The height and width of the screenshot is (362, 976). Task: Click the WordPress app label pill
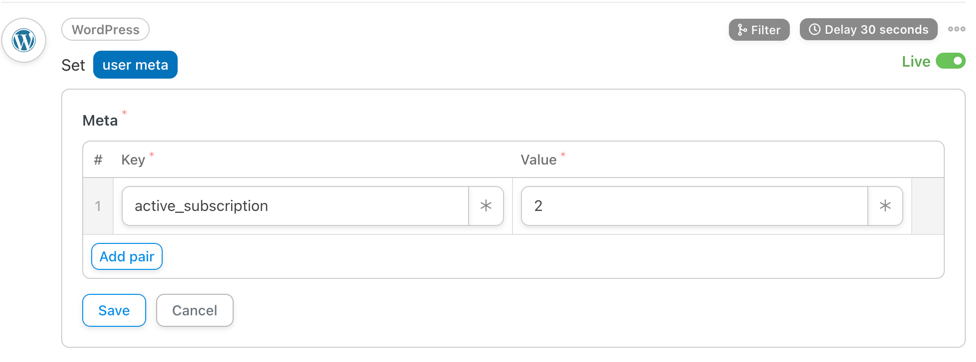105,29
